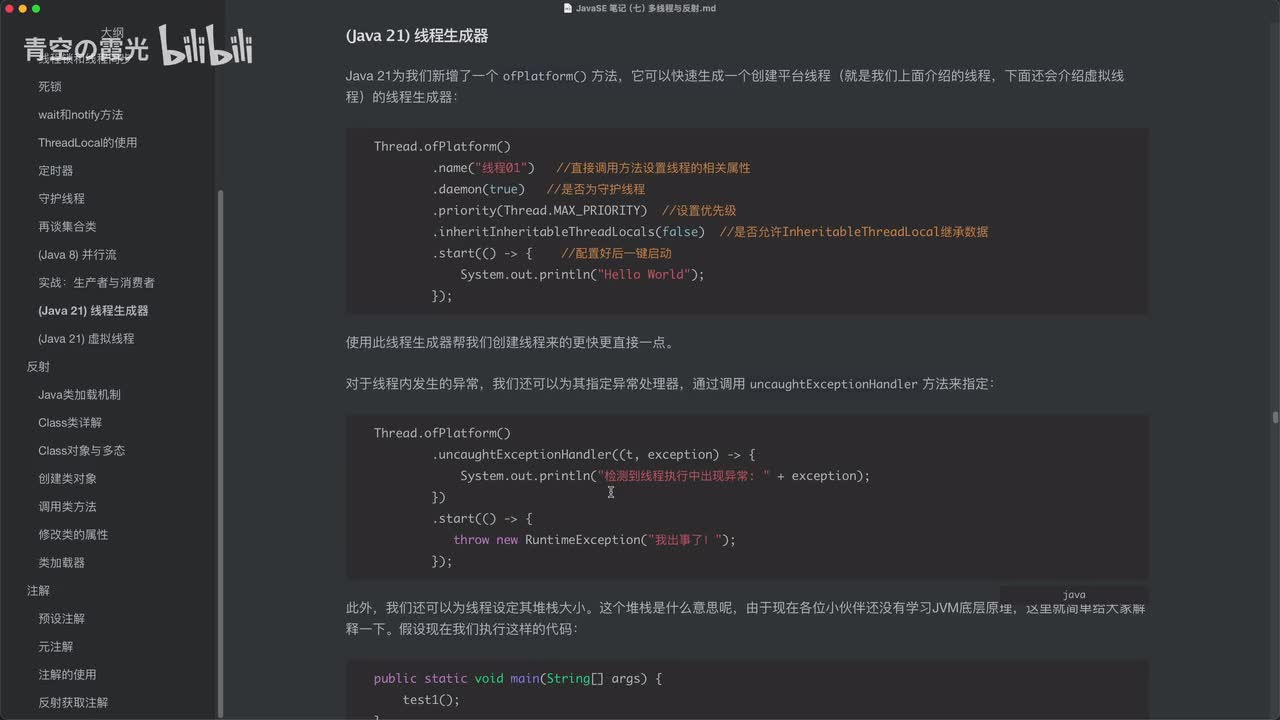This screenshot has height=720, width=1280.
Task: Click paragraph starting 此外，我们还可以为线程设定其堆栈大小
Action: [745, 618]
